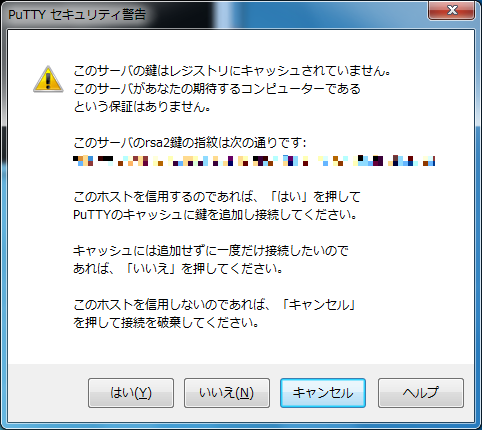Click the yellow warning triangle icon
The image size is (482, 430).
[48, 79]
